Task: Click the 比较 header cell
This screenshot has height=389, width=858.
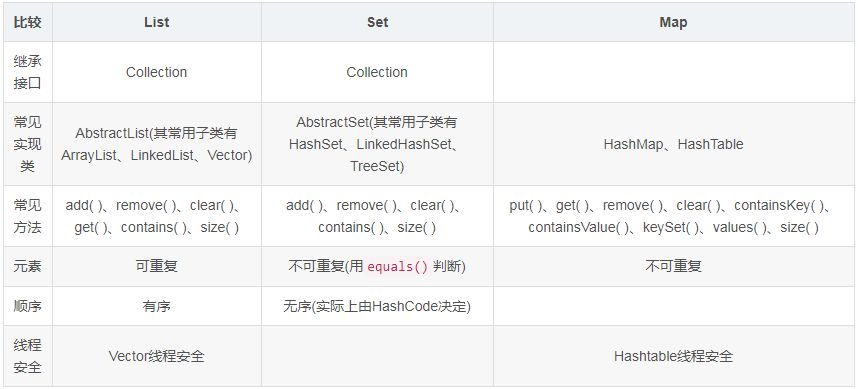Action: click(x=27, y=22)
